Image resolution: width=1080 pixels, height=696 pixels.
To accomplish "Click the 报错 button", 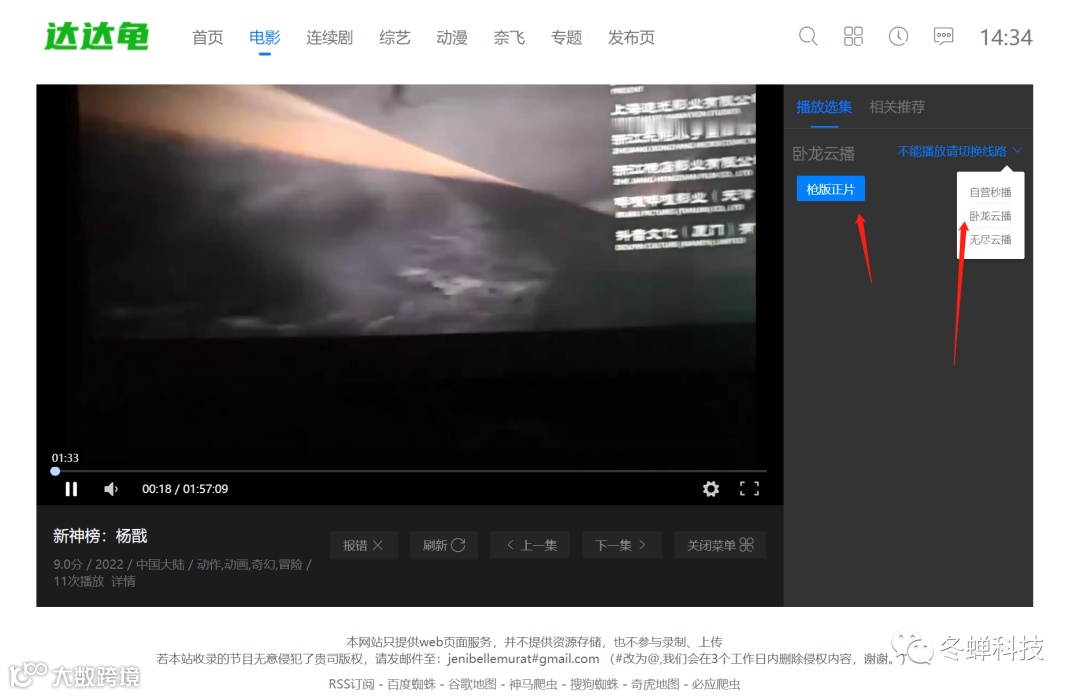I will 364,545.
